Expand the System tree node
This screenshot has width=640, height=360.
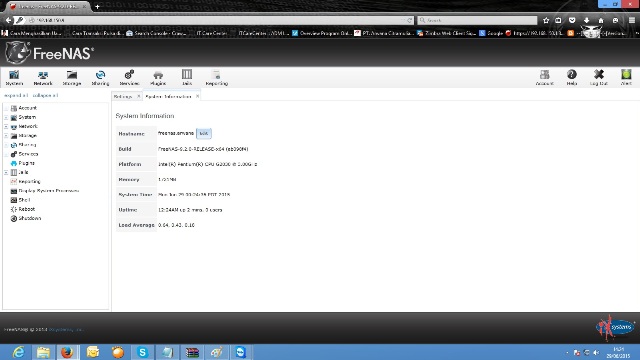click(x=6, y=118)
